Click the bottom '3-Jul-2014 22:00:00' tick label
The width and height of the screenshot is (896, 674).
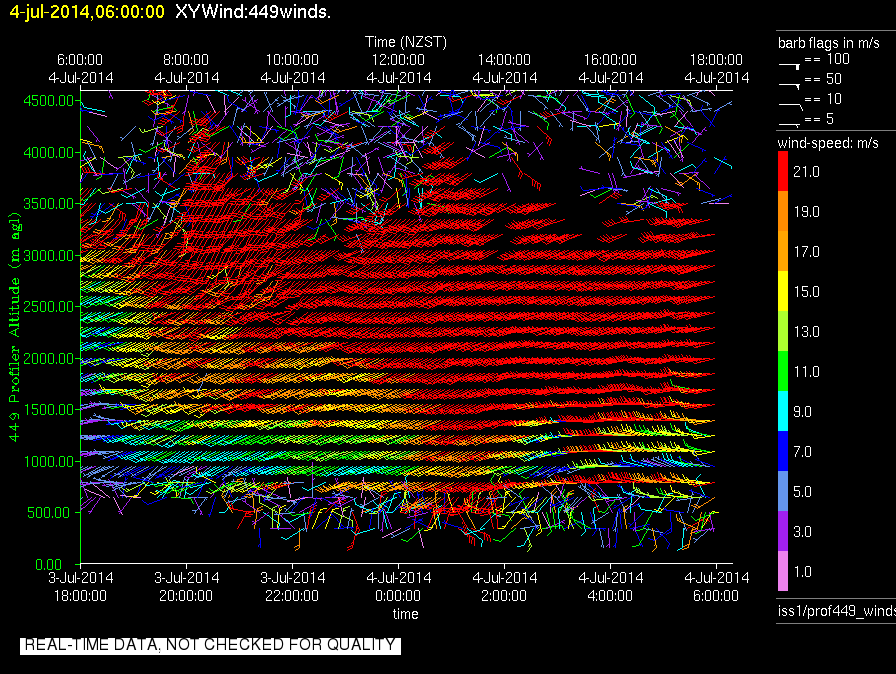tap(293, 587)
